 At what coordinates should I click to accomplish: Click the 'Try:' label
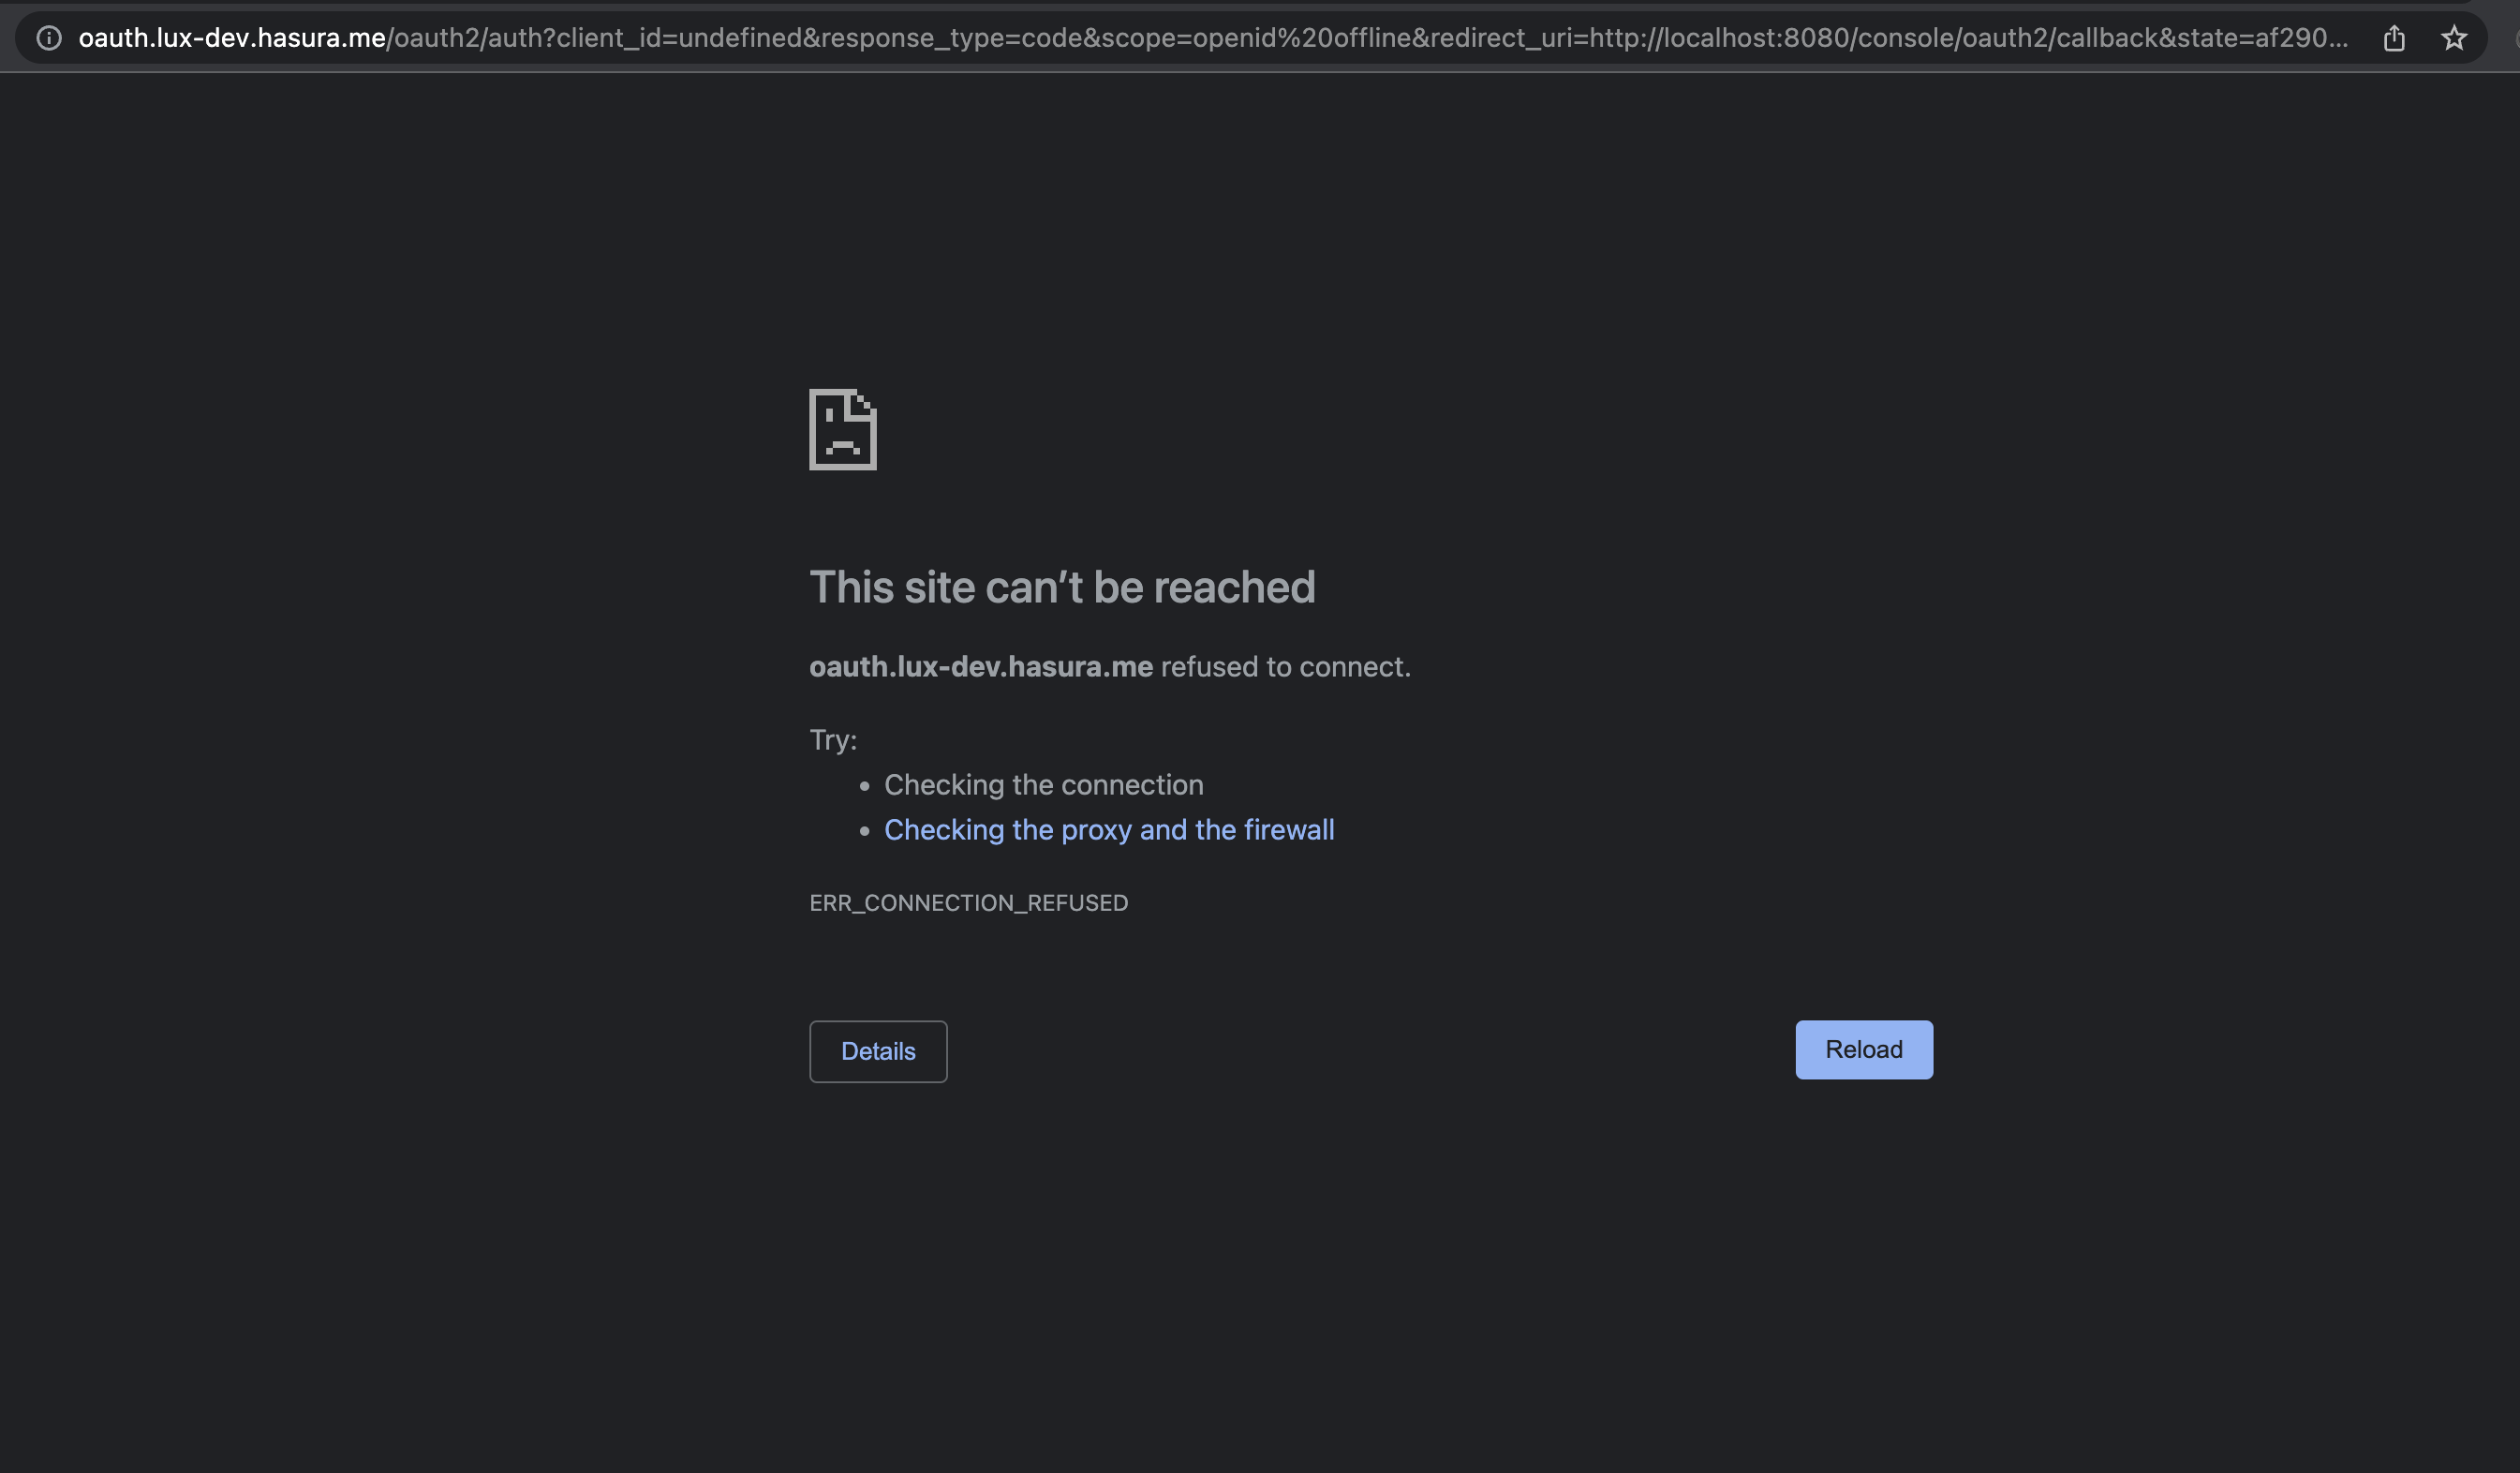pos(832,740)
